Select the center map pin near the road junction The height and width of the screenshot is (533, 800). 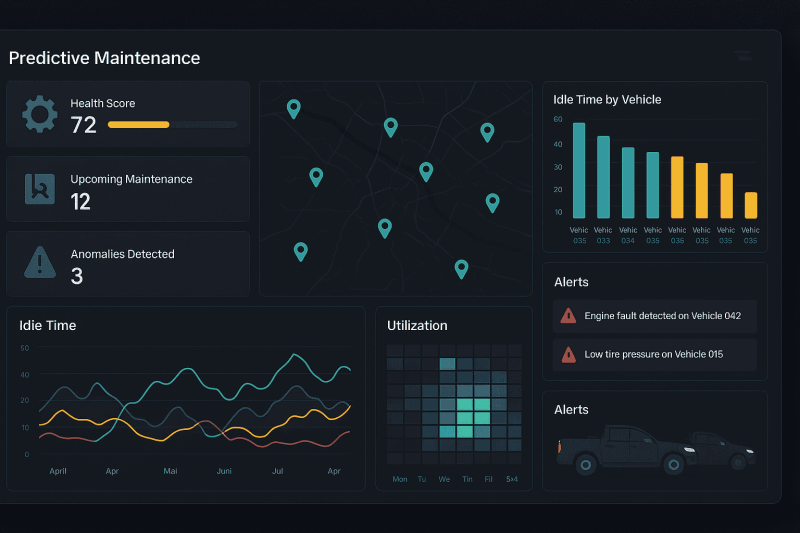426,172
